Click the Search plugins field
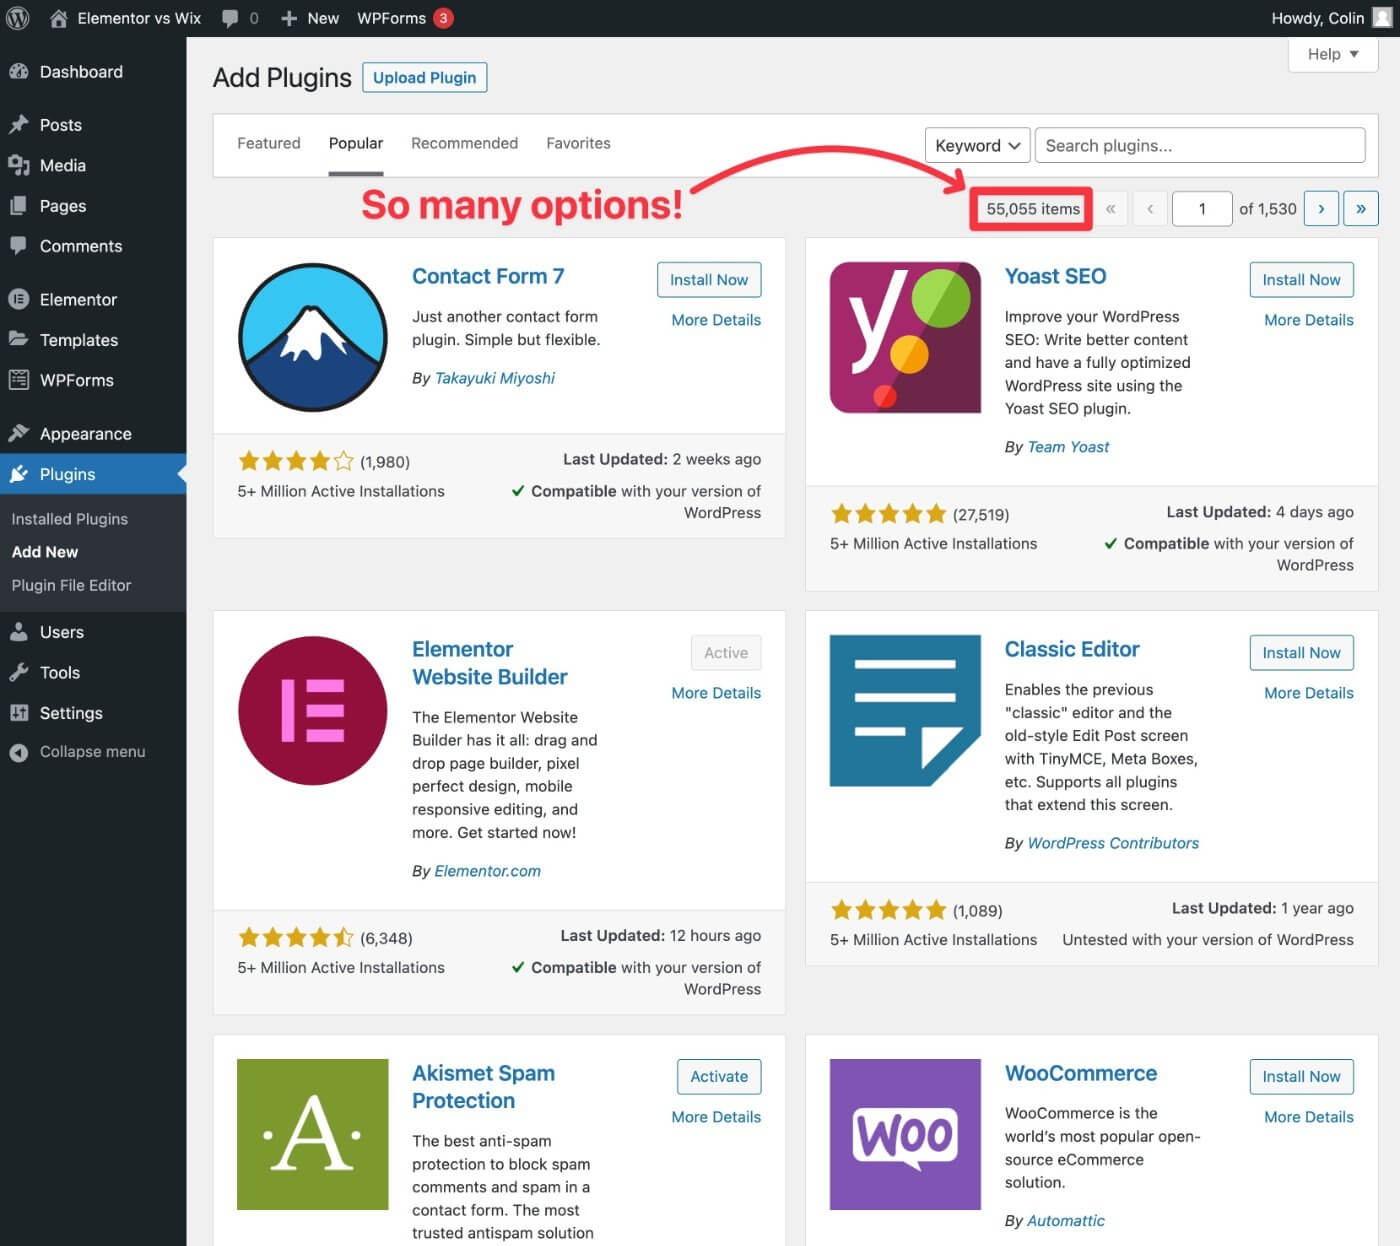1400x1246 pixels. 1200,145
